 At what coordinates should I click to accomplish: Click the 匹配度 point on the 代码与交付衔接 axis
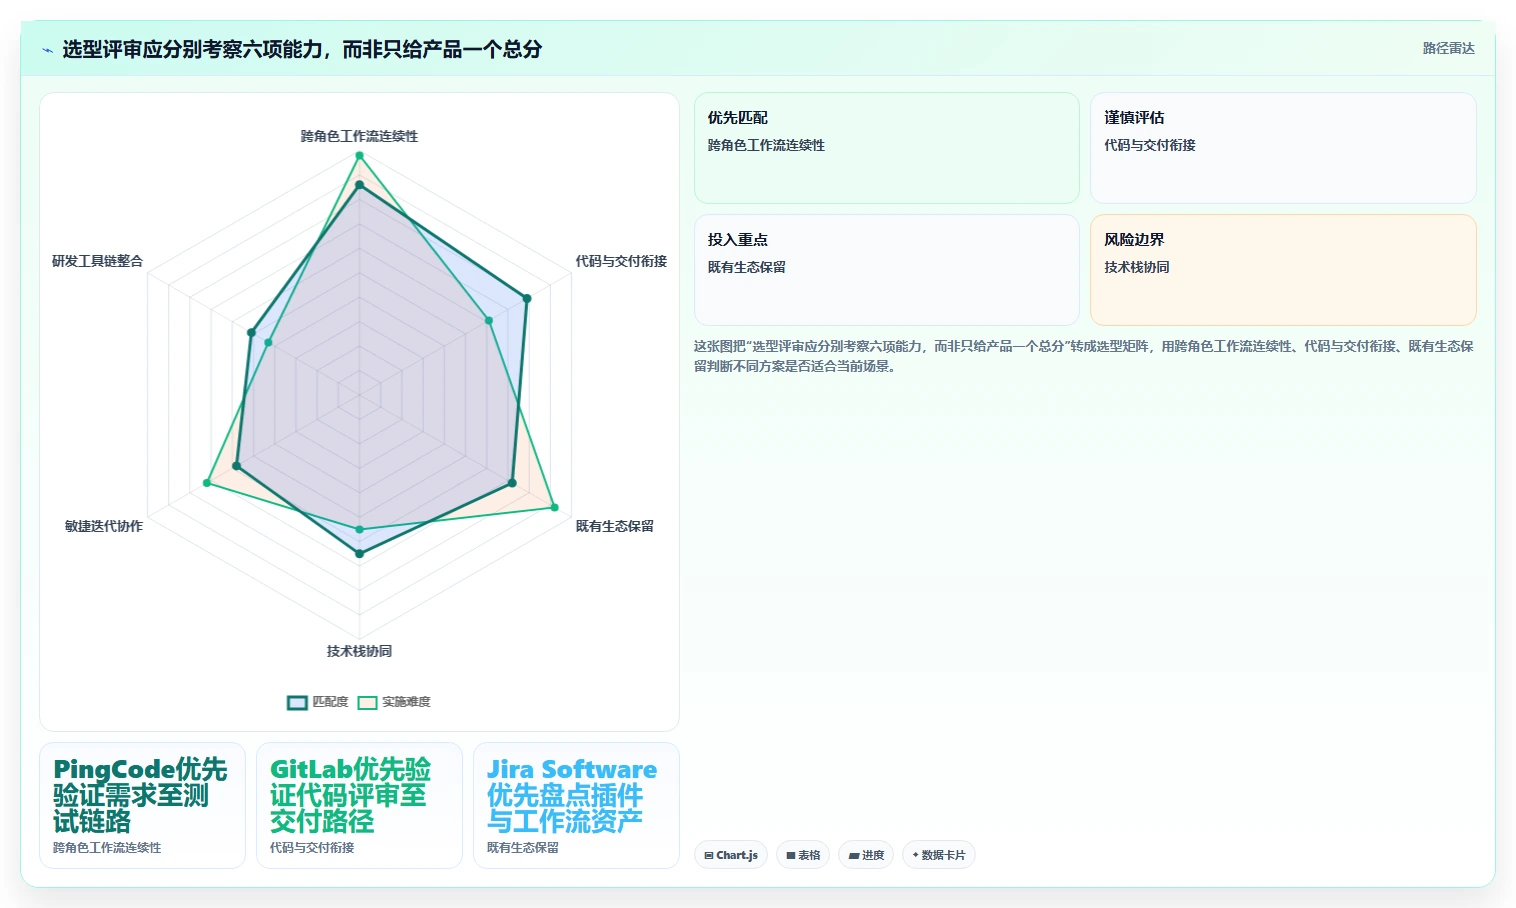(x=527, y=298)
